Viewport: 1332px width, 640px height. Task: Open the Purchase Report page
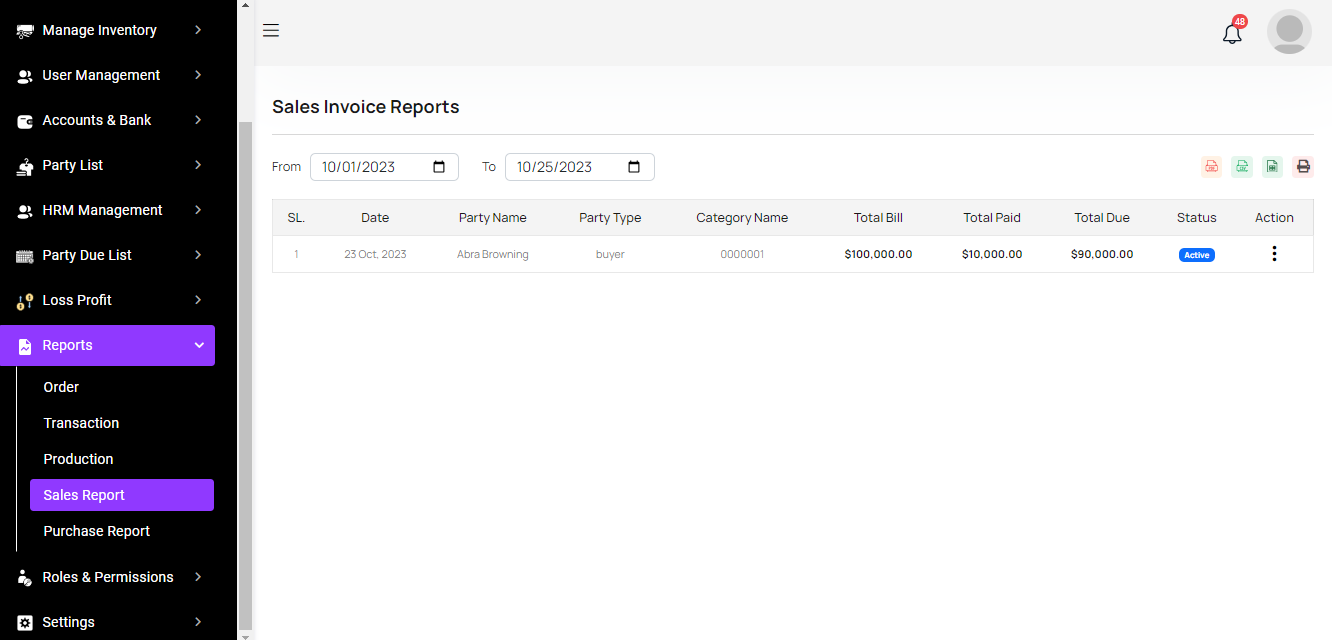pos(97,531)
